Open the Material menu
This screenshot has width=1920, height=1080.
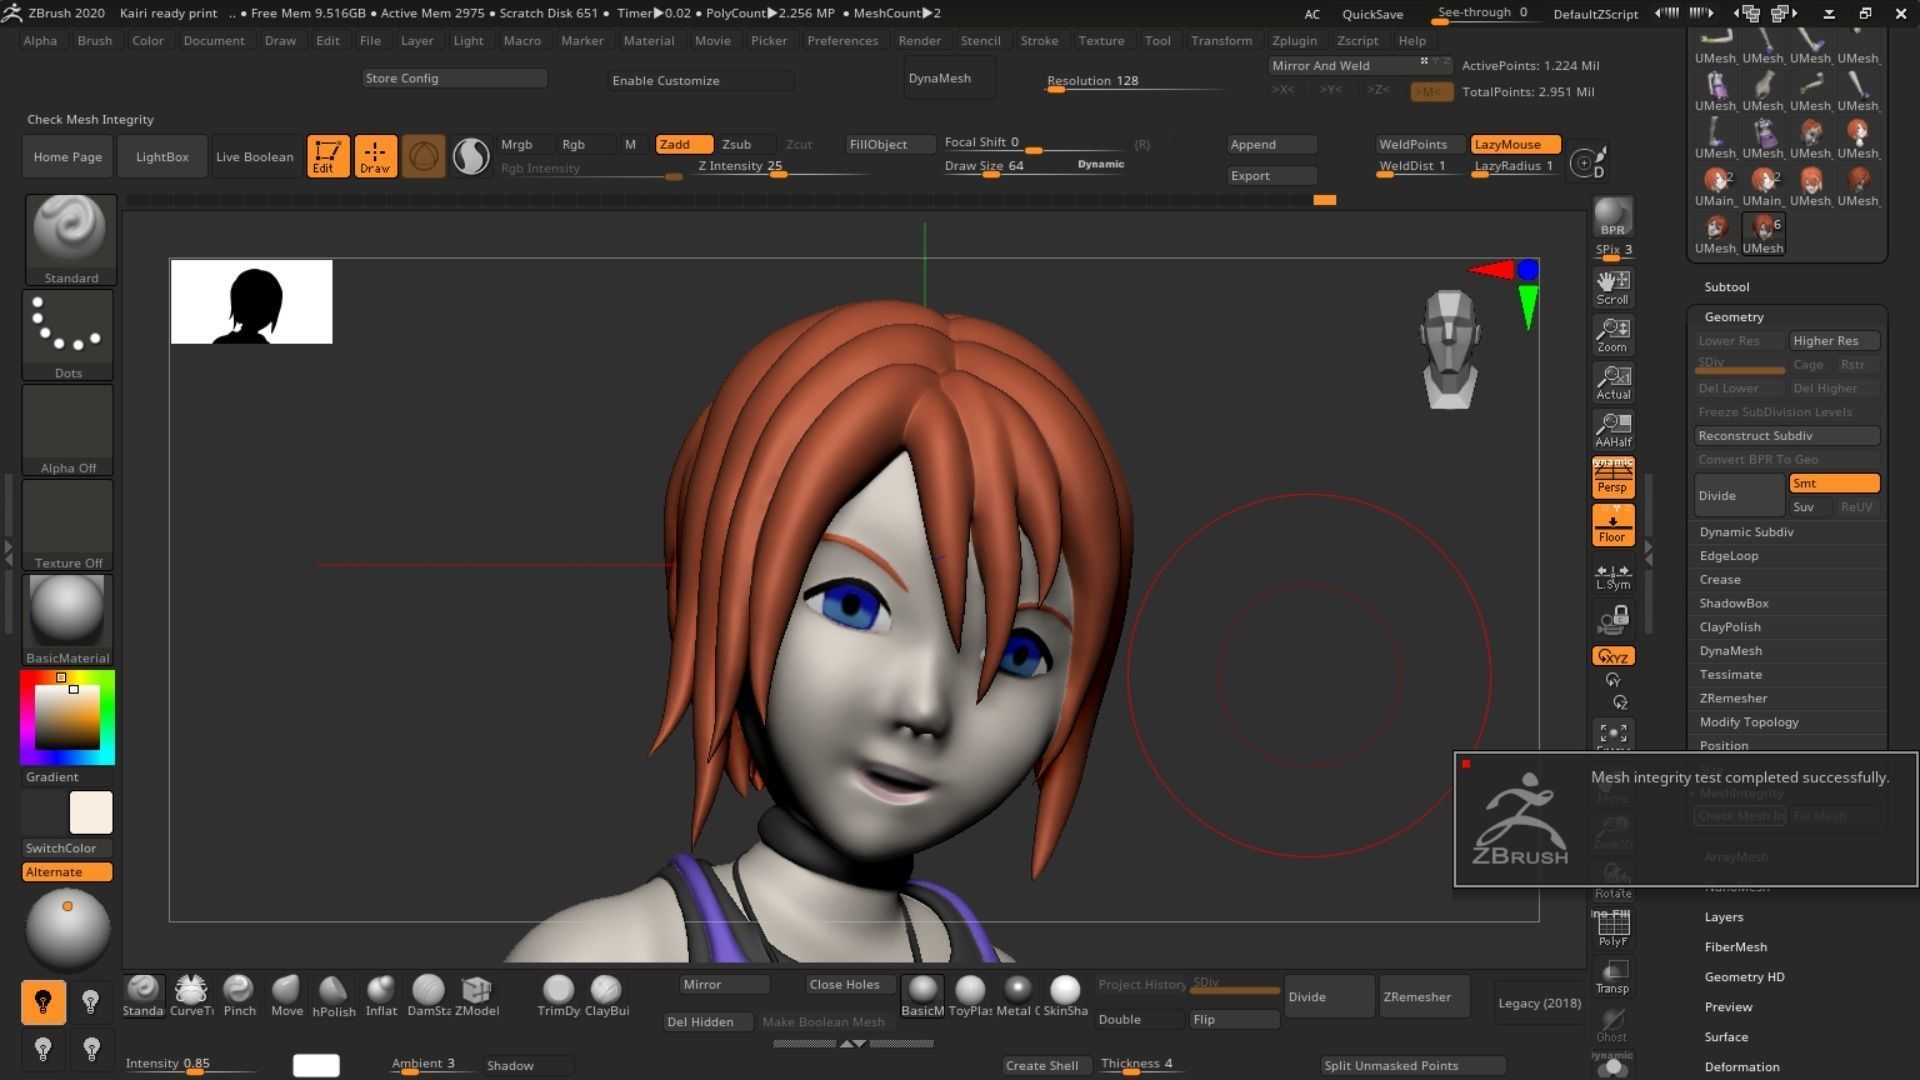649,41
